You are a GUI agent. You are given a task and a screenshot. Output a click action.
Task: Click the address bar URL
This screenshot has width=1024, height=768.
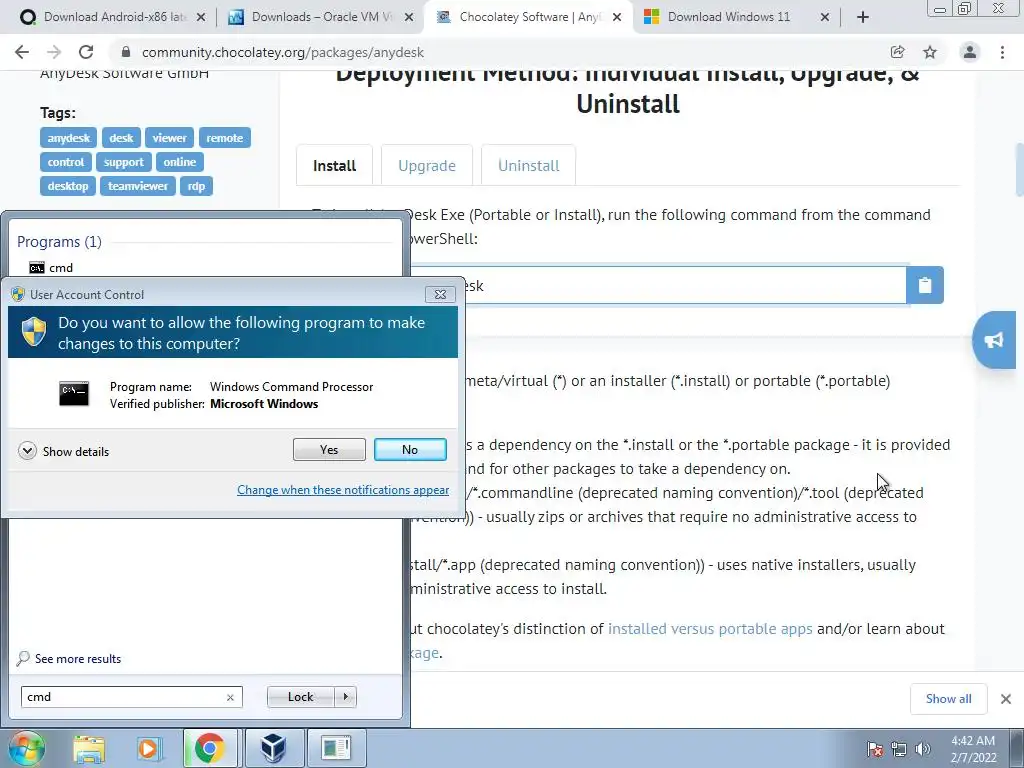pos(283,52)
